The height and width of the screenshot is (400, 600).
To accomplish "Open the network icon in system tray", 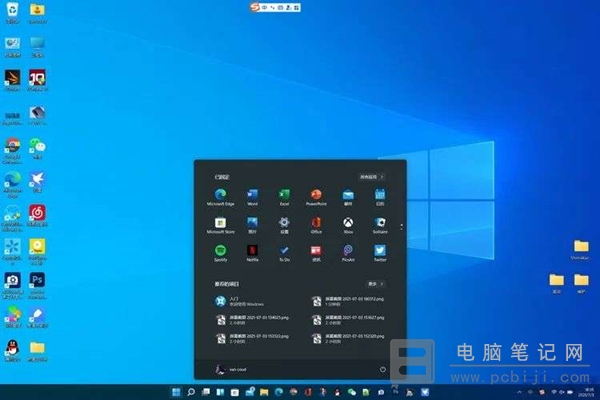I will pos(553,392).
